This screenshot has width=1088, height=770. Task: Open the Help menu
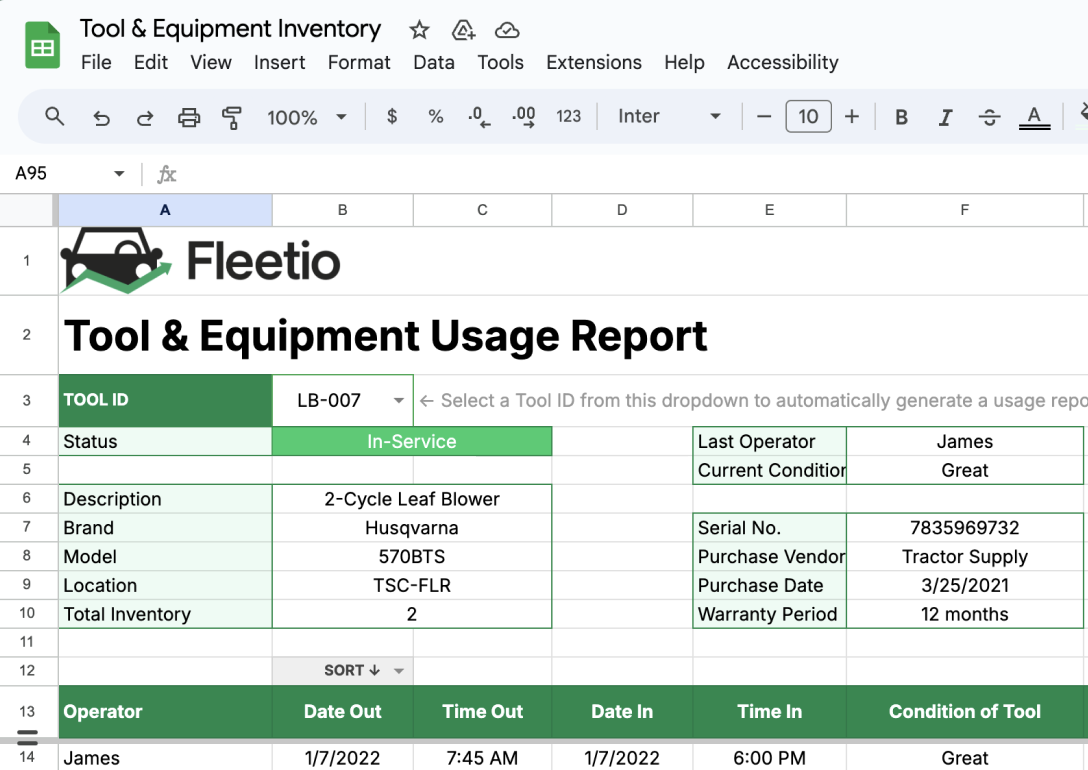(x=684, y=62)
